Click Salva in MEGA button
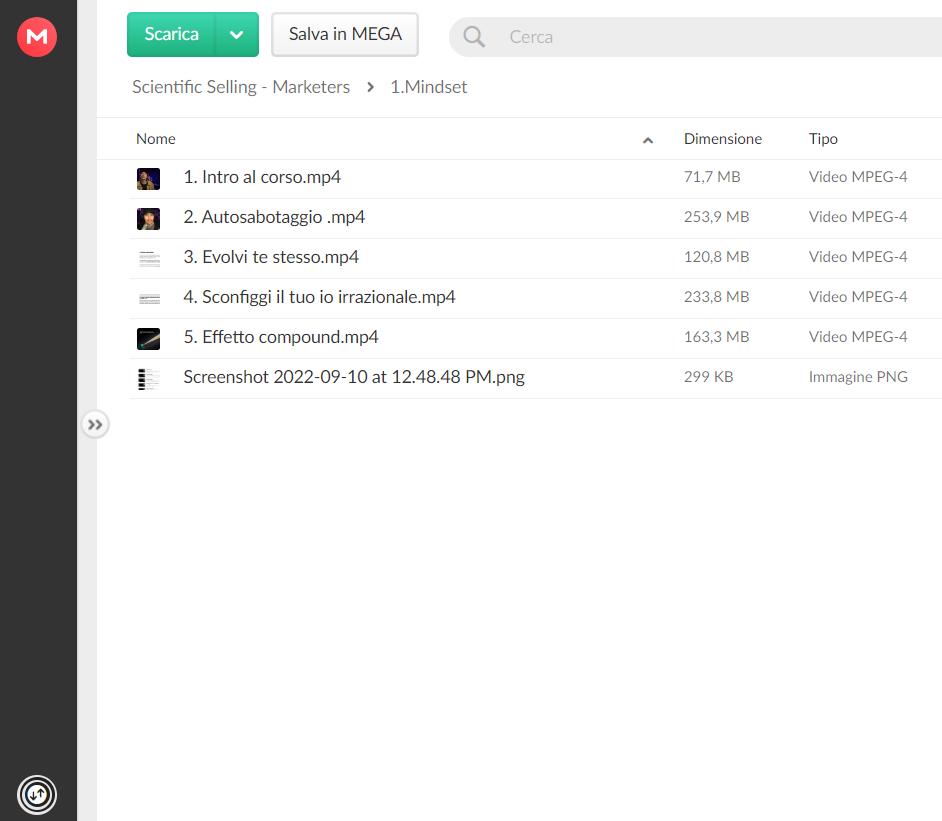Screen dimensions: 942x821 pyautogui.click(x=345, y=34)
